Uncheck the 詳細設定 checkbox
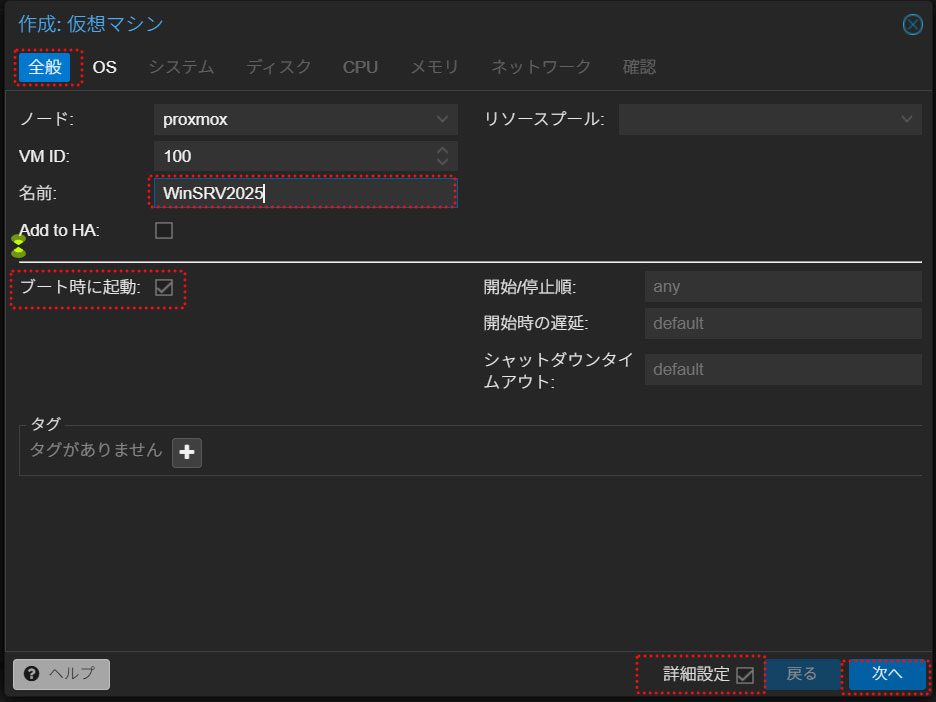The width and height of the screenshot is (936, 702). click(744, 675)
